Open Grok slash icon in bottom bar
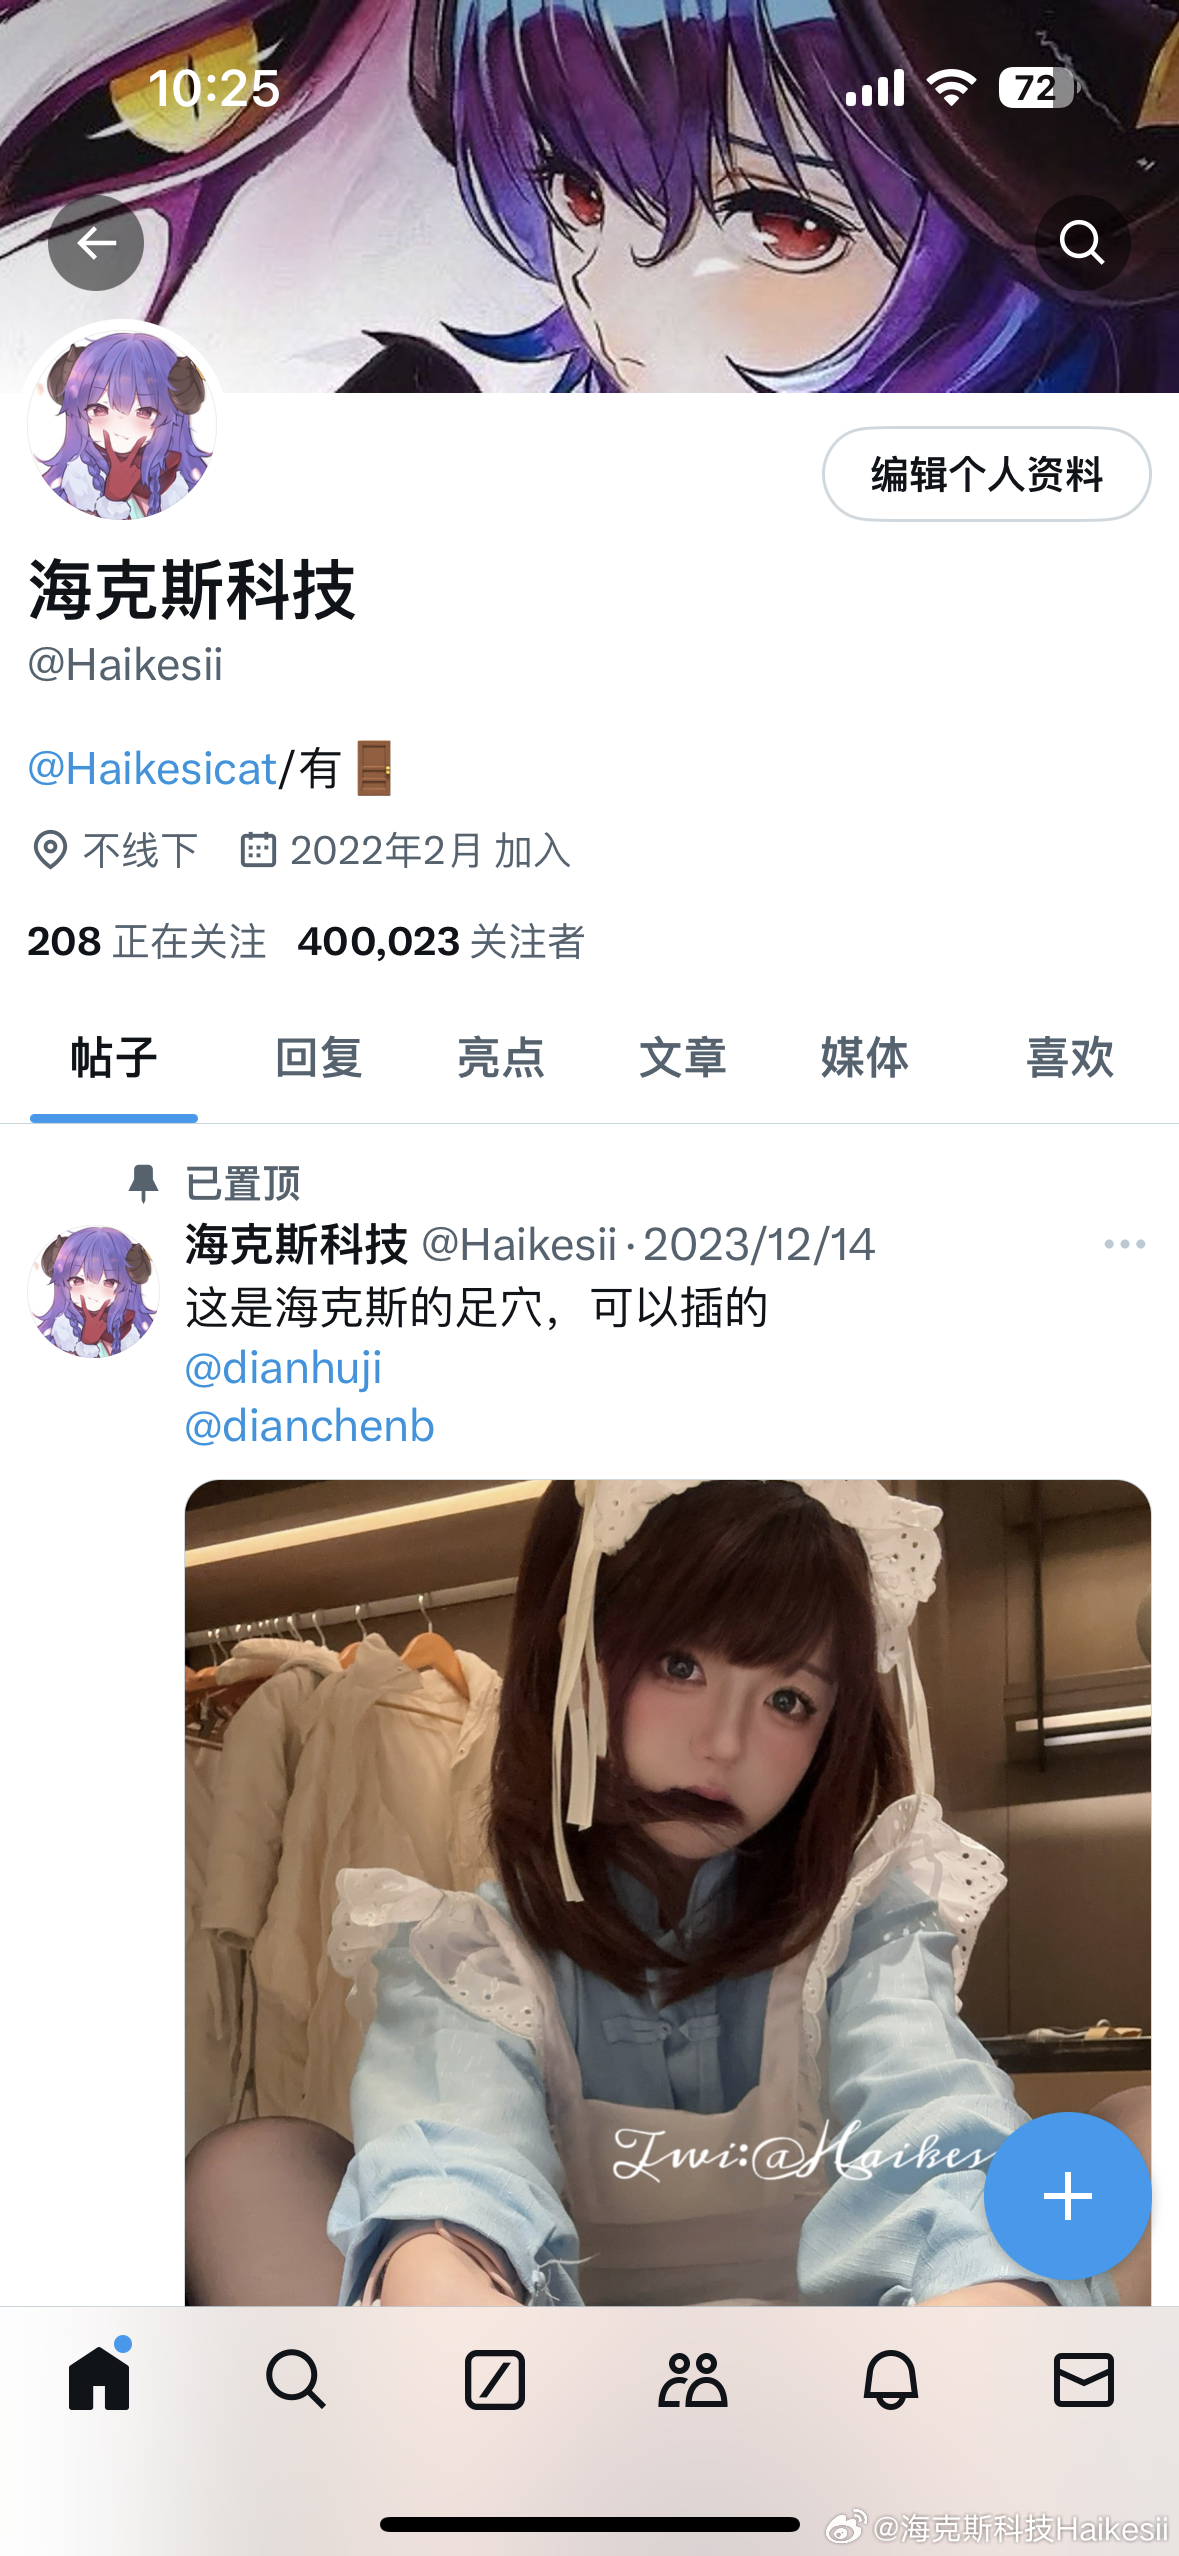Image resolution: width=1179 pixels, height=2556 pixels. click(x=494, y=2379)
